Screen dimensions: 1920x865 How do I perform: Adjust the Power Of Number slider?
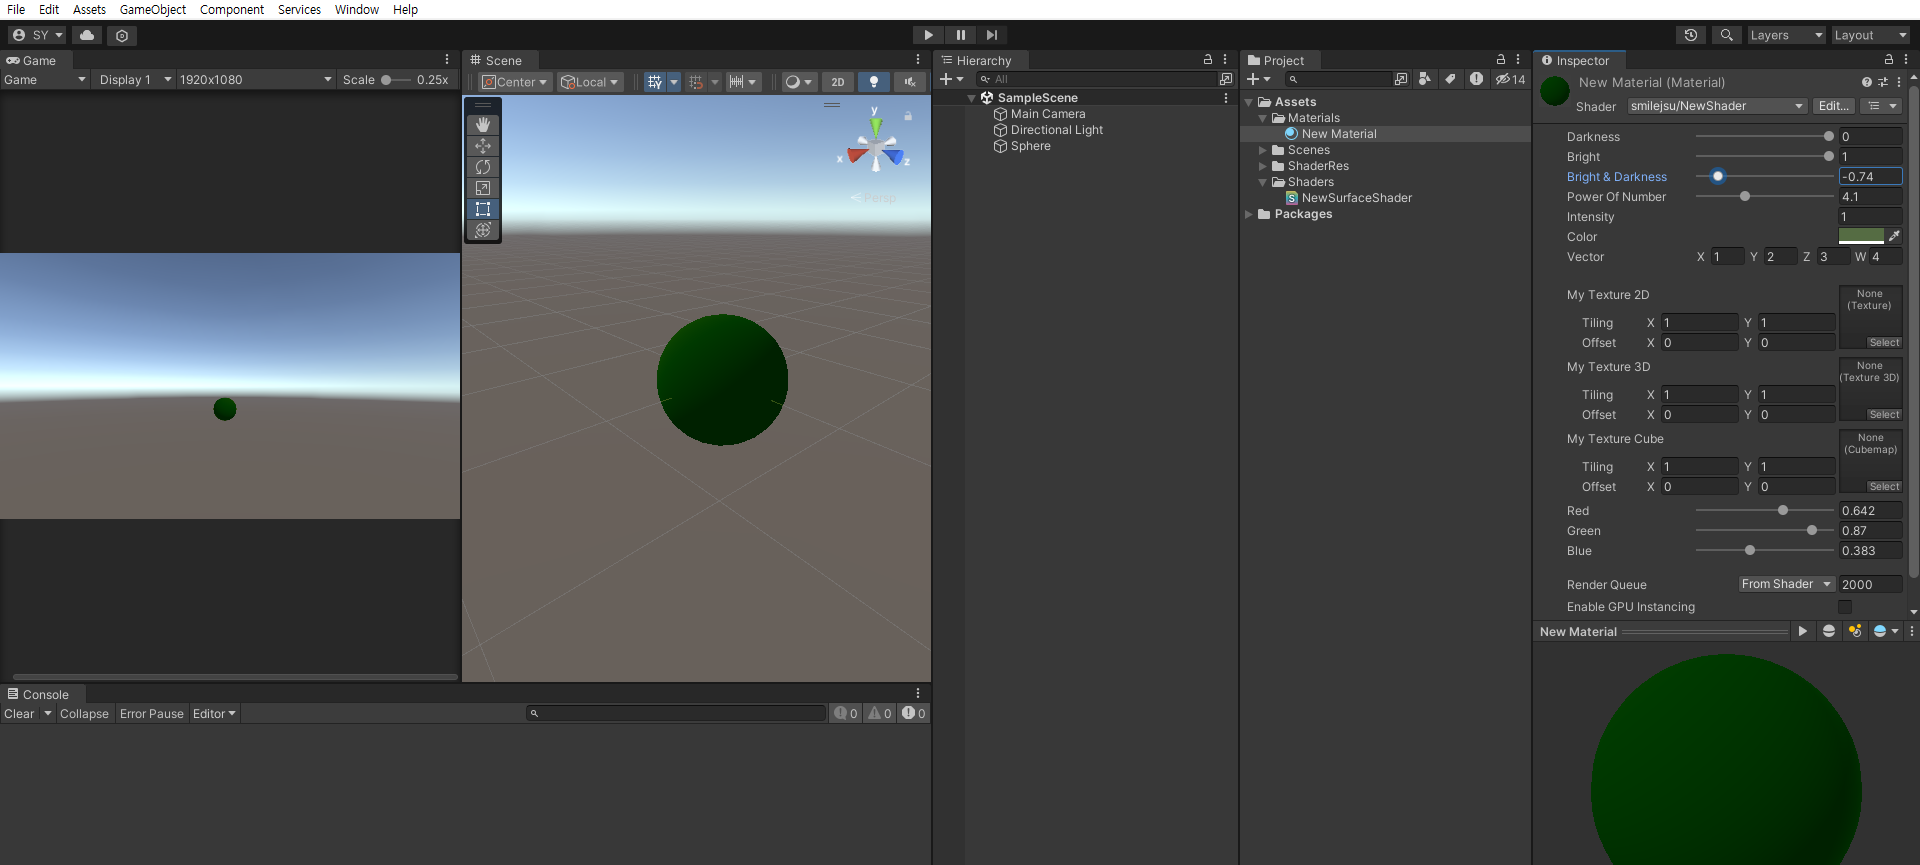[x=1764, y=196]
